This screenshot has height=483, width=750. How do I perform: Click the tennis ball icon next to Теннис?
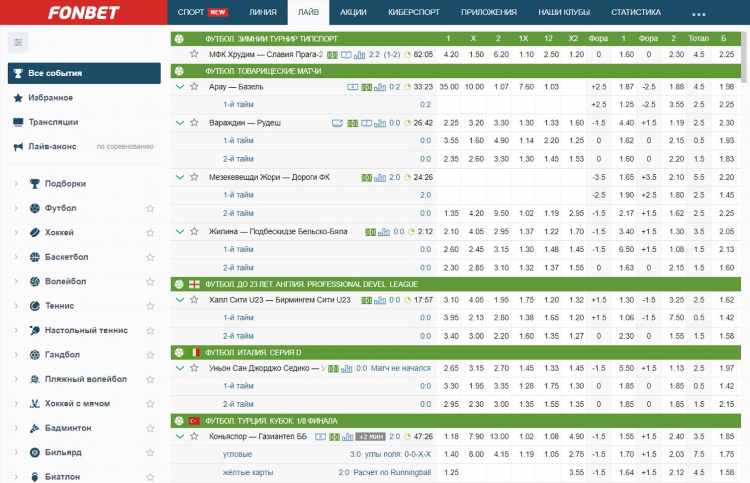pos(34,306)
